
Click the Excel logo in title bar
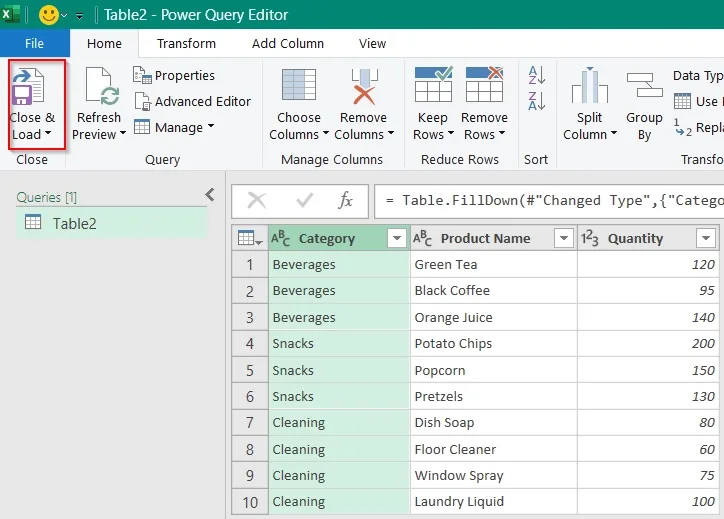tap(10, 14)
